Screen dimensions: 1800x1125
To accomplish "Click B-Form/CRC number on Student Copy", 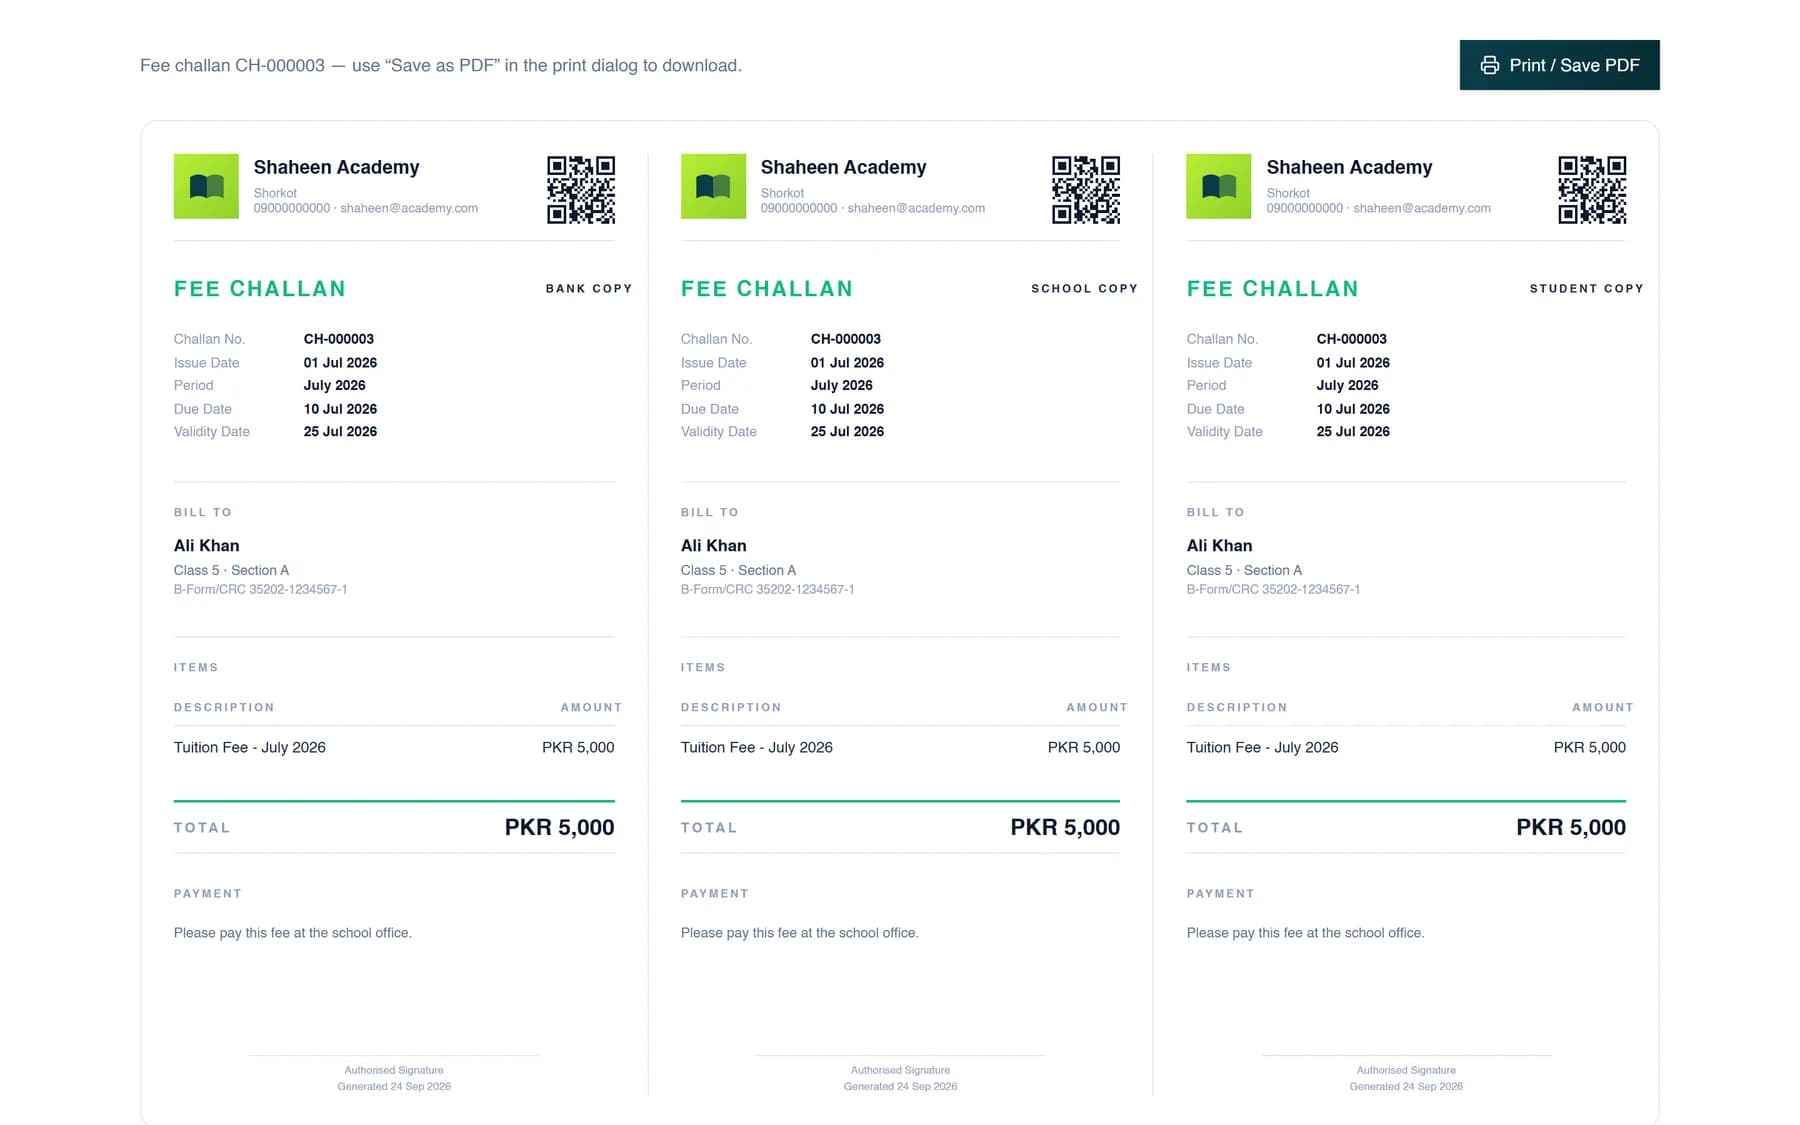I will pos(1274,590).
